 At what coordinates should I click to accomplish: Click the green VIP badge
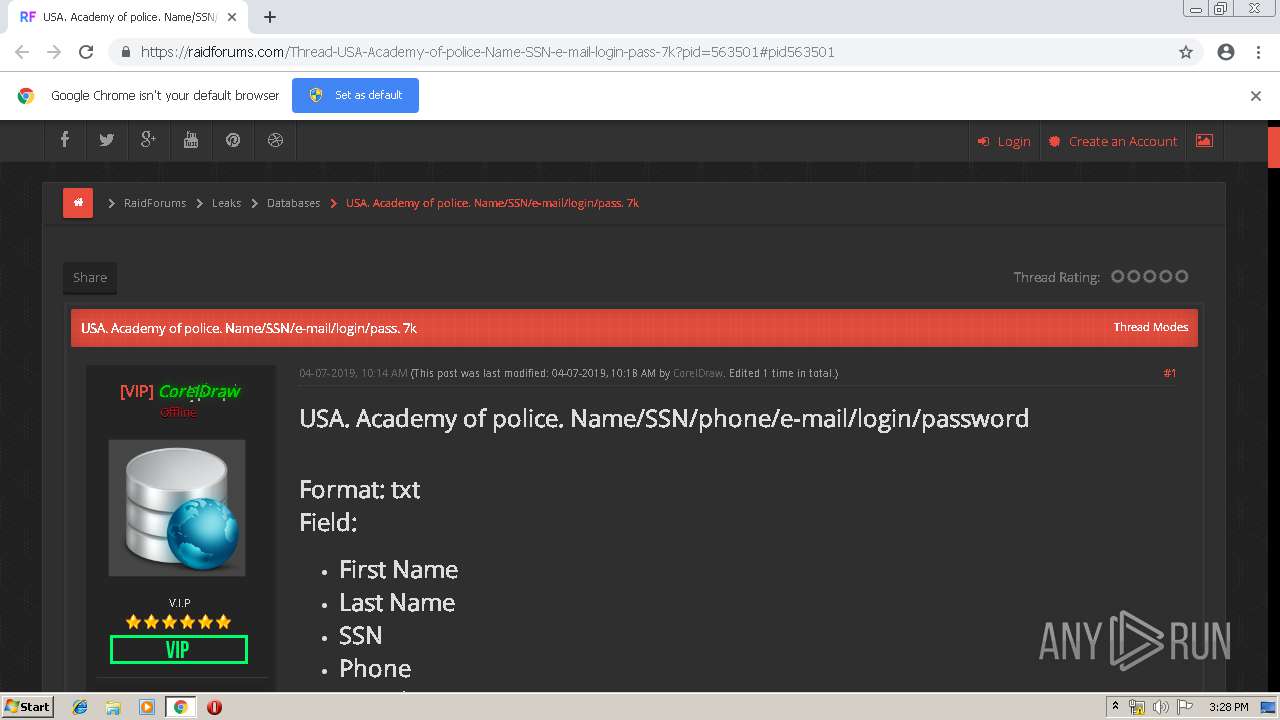[x=178, y=650]
